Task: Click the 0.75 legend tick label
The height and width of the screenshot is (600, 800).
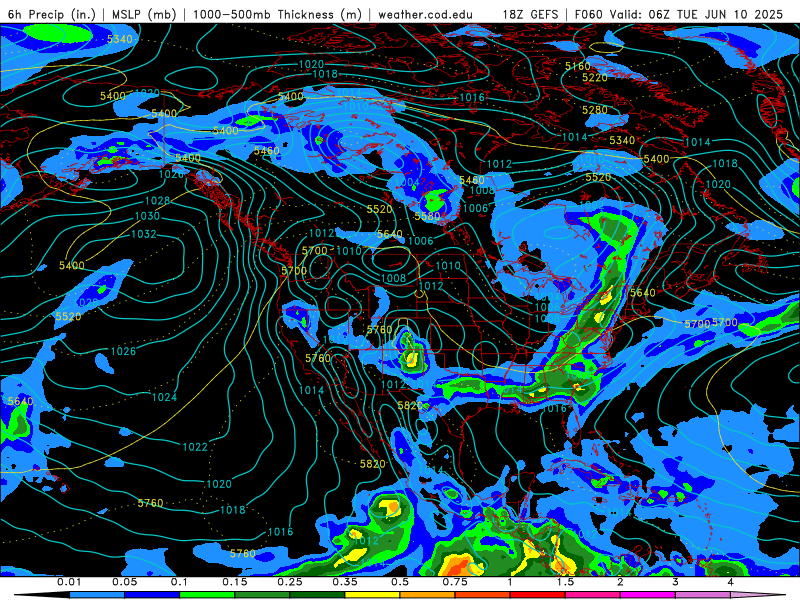Action: click(455, 582)
